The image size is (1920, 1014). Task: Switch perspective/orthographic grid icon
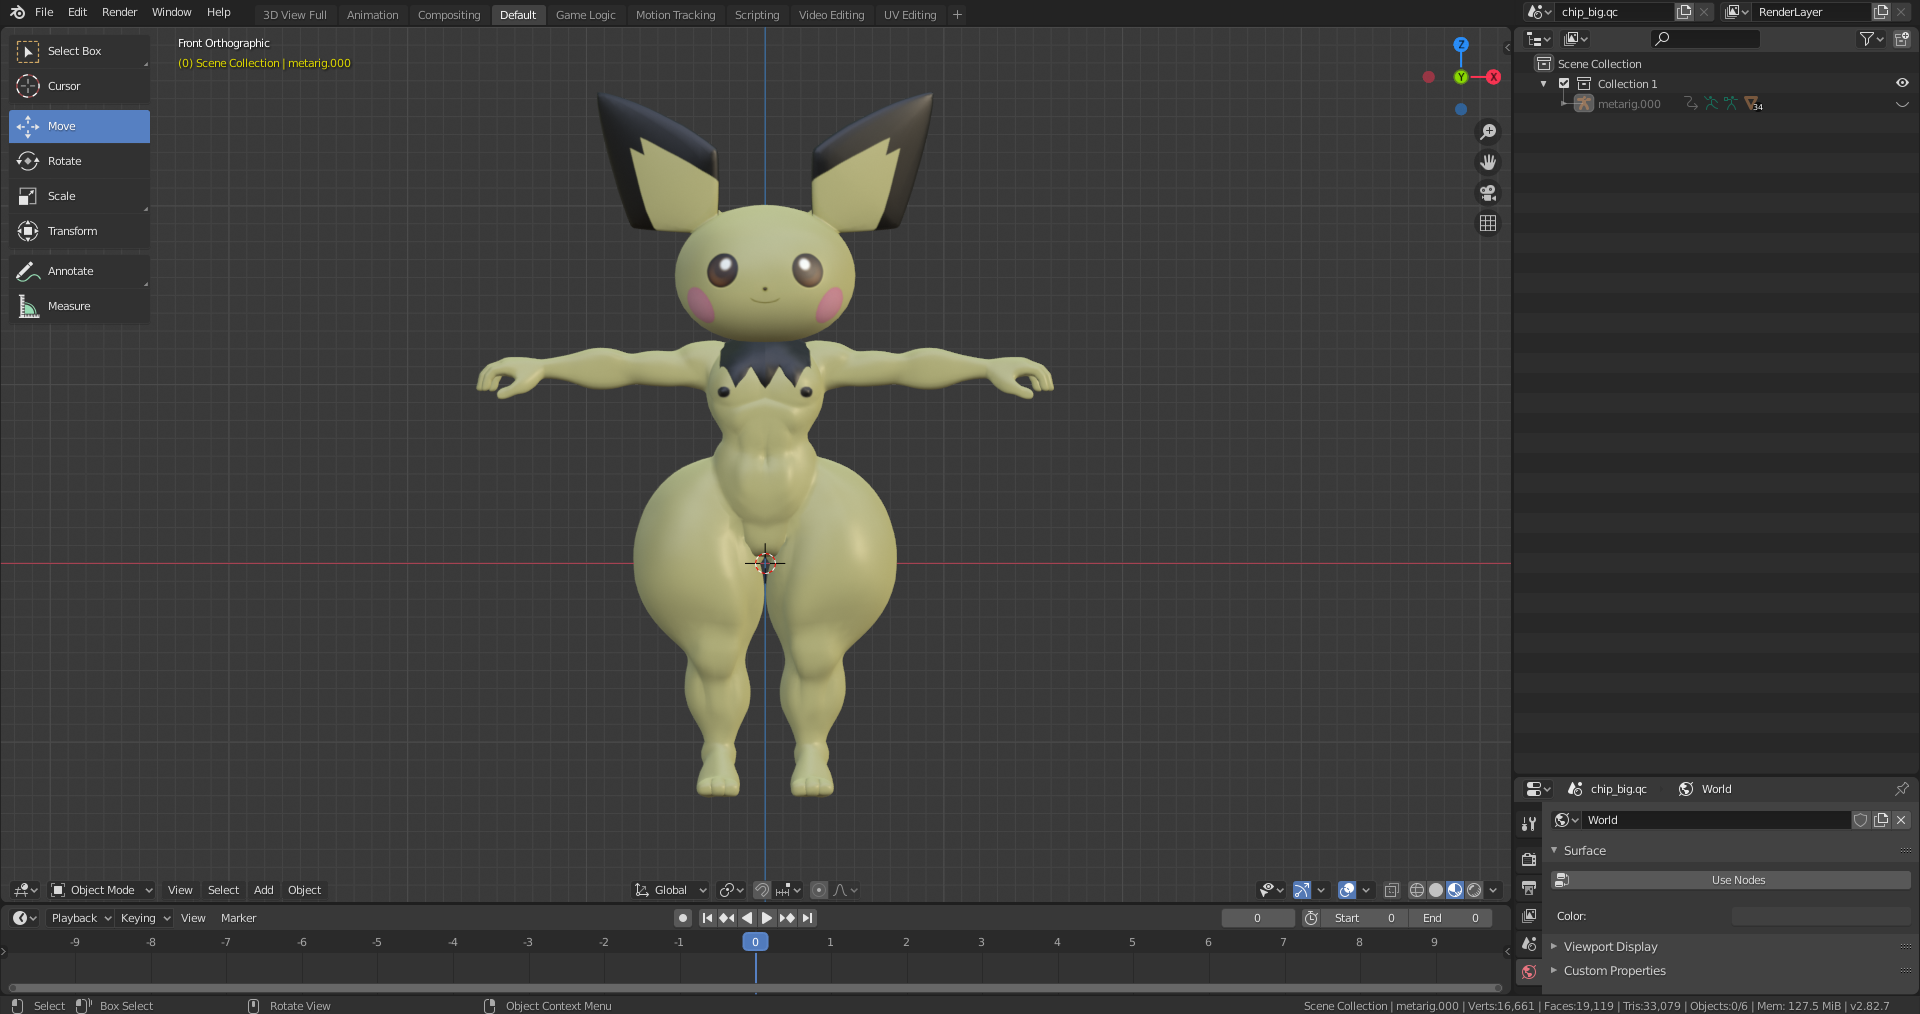coord(1488,223)
